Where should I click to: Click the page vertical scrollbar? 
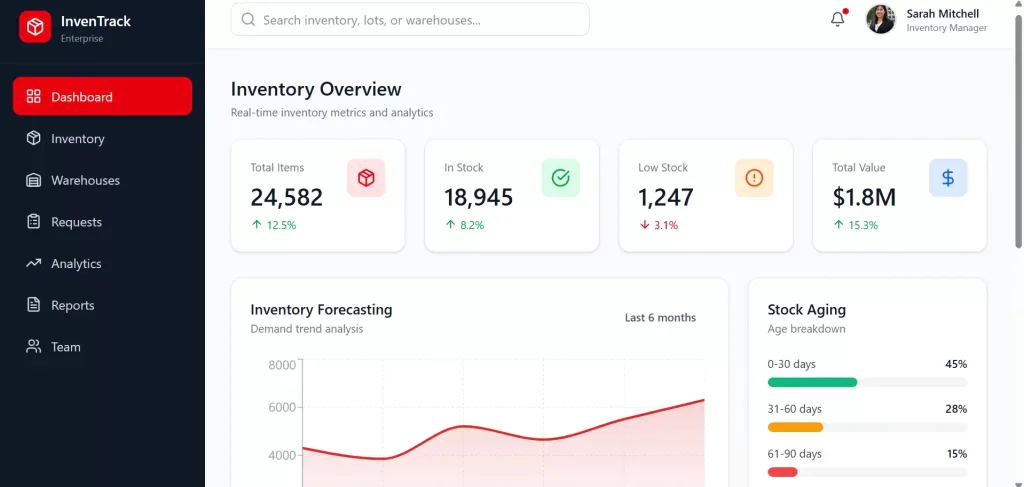pyautogui.click(x=1019, y=131)
